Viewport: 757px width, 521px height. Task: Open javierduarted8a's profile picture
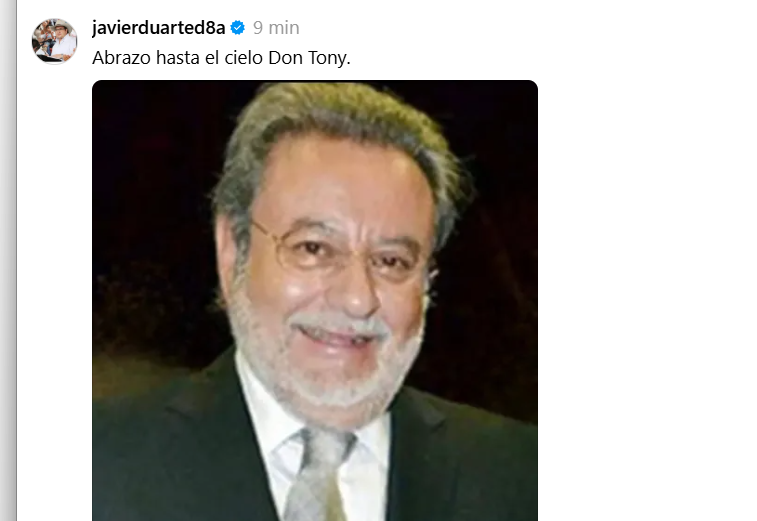55,42
